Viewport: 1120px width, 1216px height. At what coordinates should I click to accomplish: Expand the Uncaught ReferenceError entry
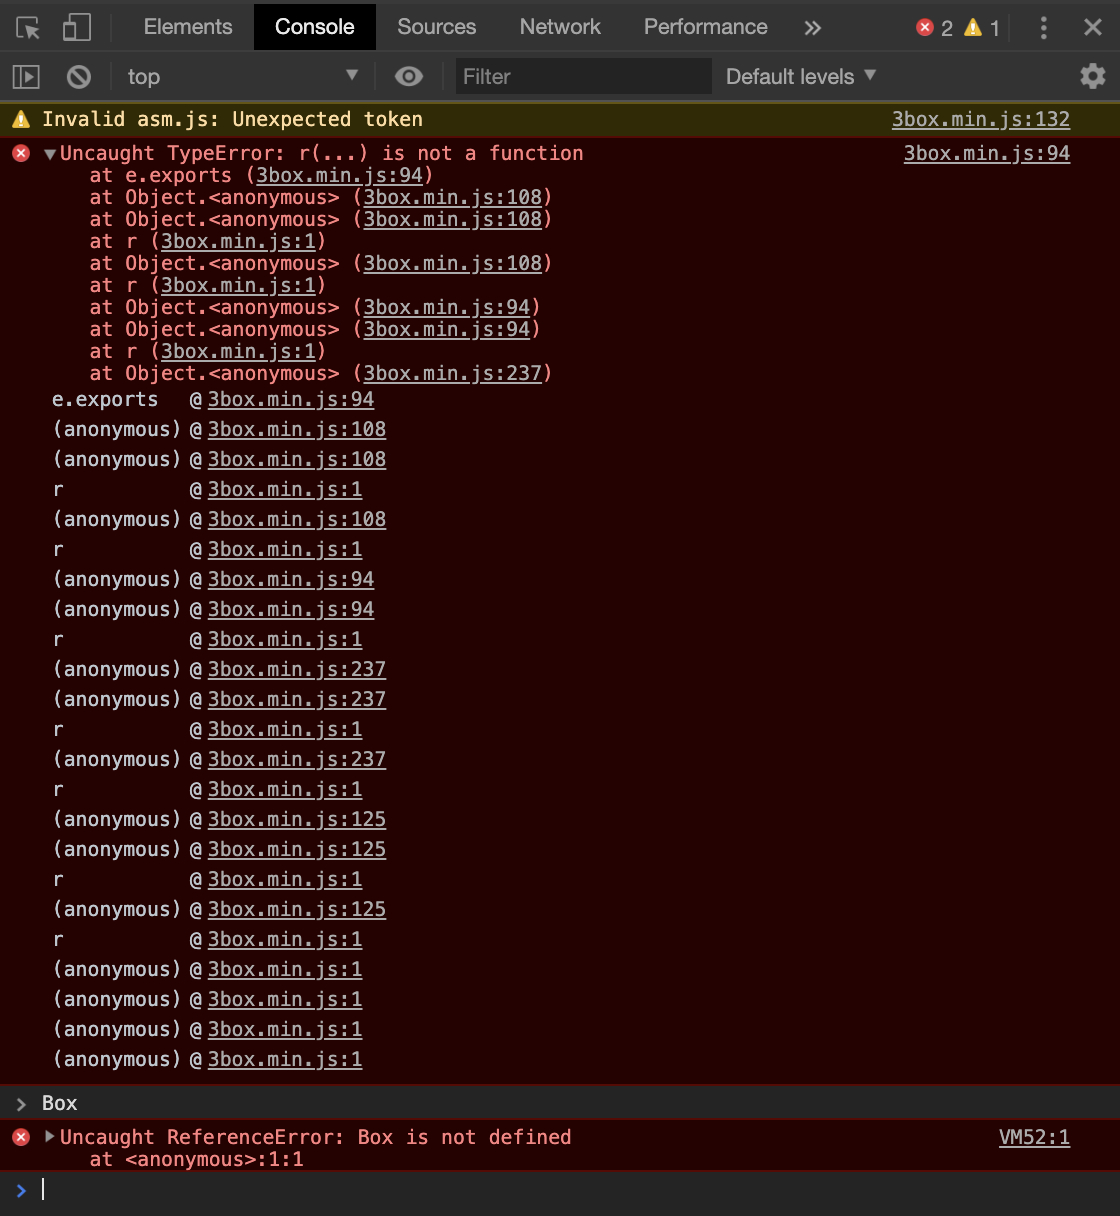[50, 1136]
